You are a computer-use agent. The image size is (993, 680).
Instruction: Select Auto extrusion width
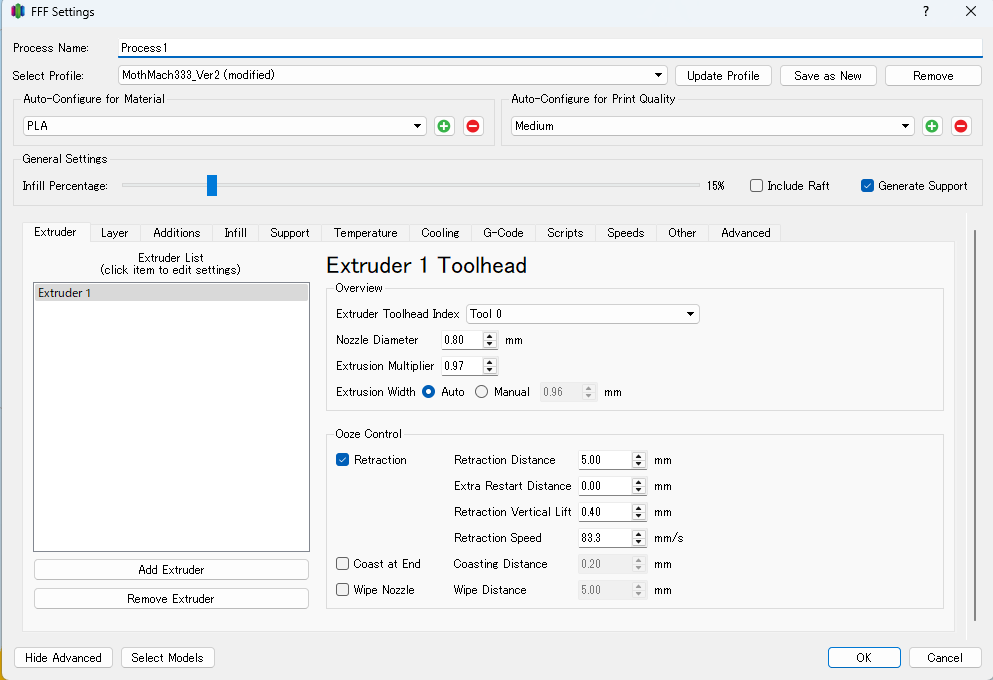[x=429, y=392]
